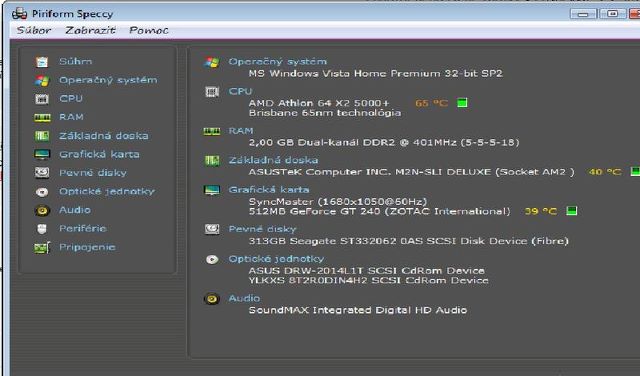Image resolution: width=640 pixels, height=376 pixels.
Task: Select RAM label in the sidebar
Action: pyautogui.click(x=71, y=117)
